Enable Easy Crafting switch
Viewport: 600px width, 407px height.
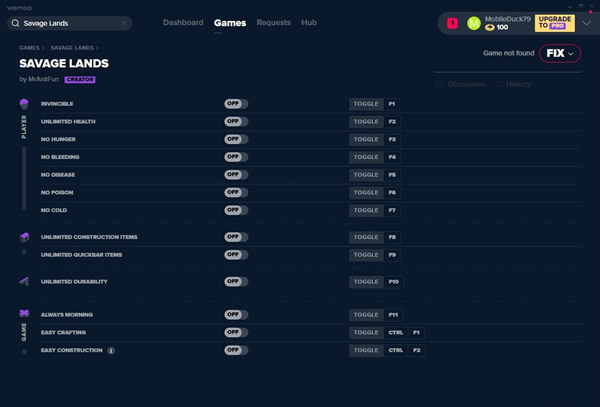(x=236, y=332)
